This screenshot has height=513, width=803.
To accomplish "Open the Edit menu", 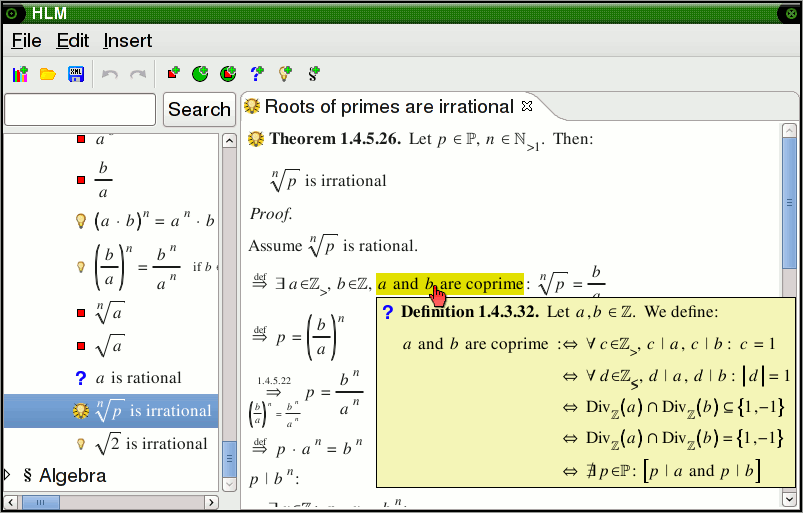I will click(x=73, y=41).
